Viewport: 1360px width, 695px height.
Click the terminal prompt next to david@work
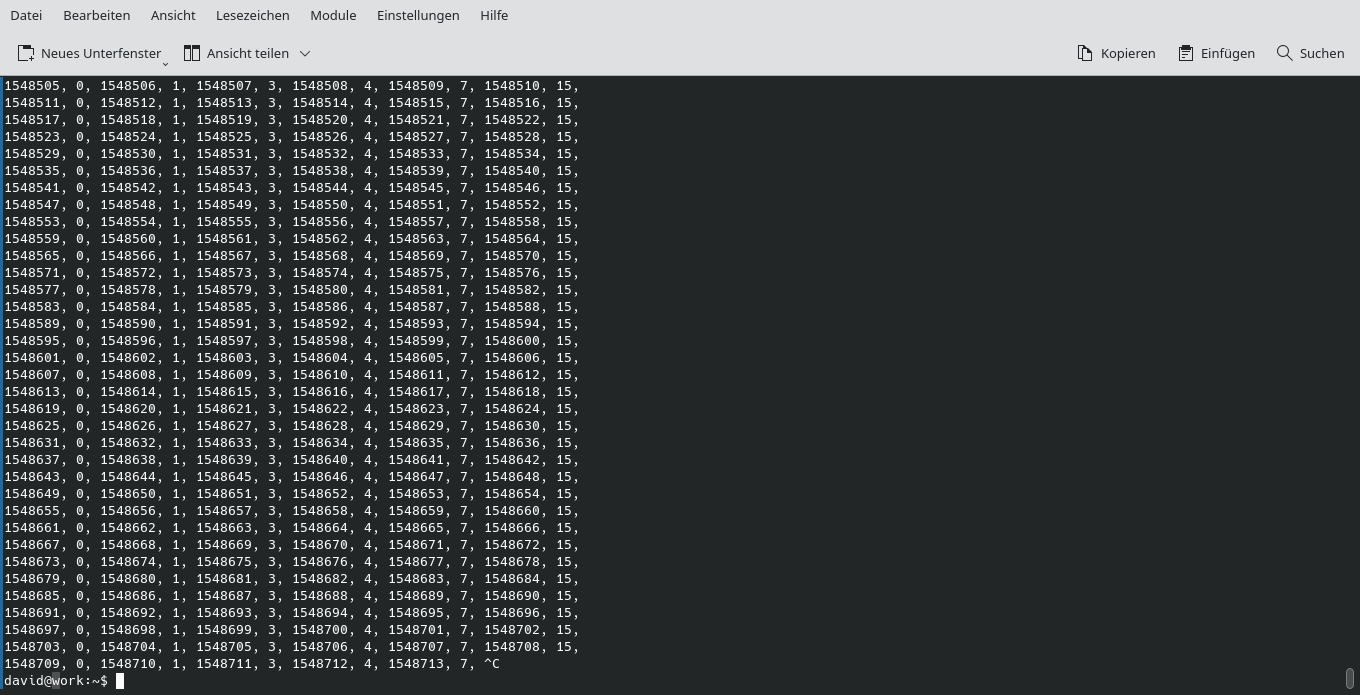pos(120,681)
